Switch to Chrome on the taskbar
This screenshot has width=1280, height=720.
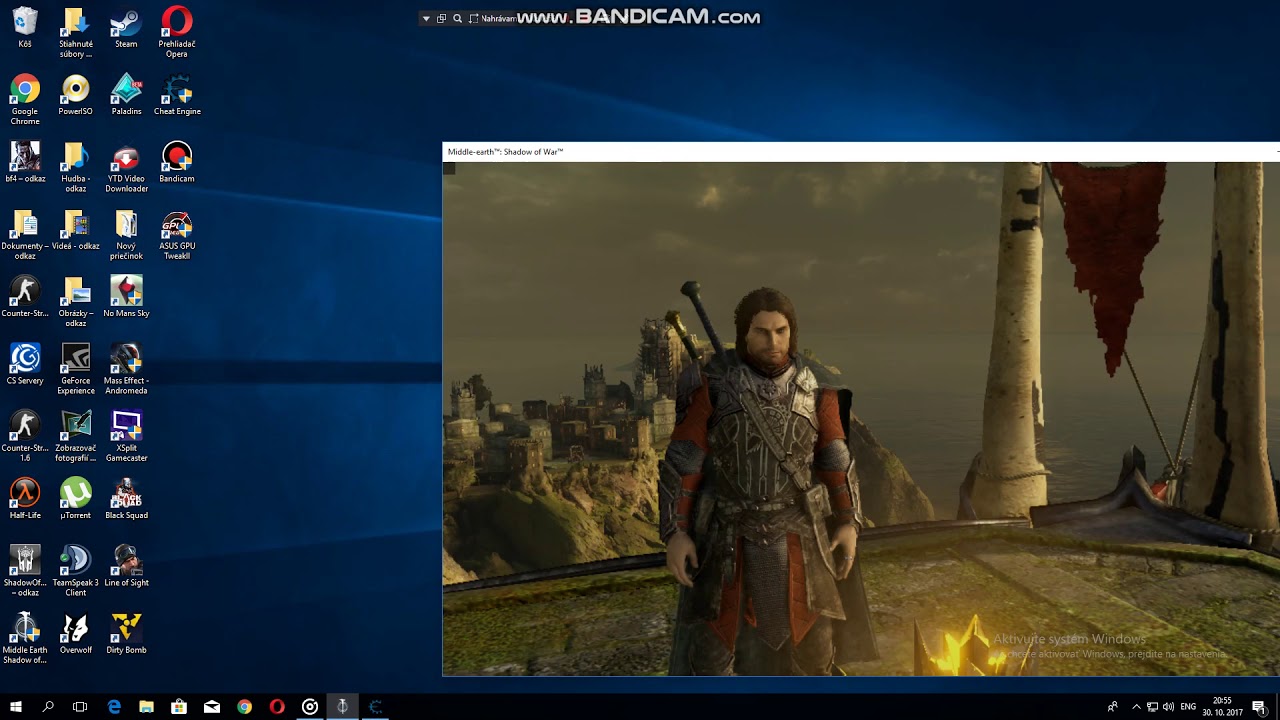(244, 706)
